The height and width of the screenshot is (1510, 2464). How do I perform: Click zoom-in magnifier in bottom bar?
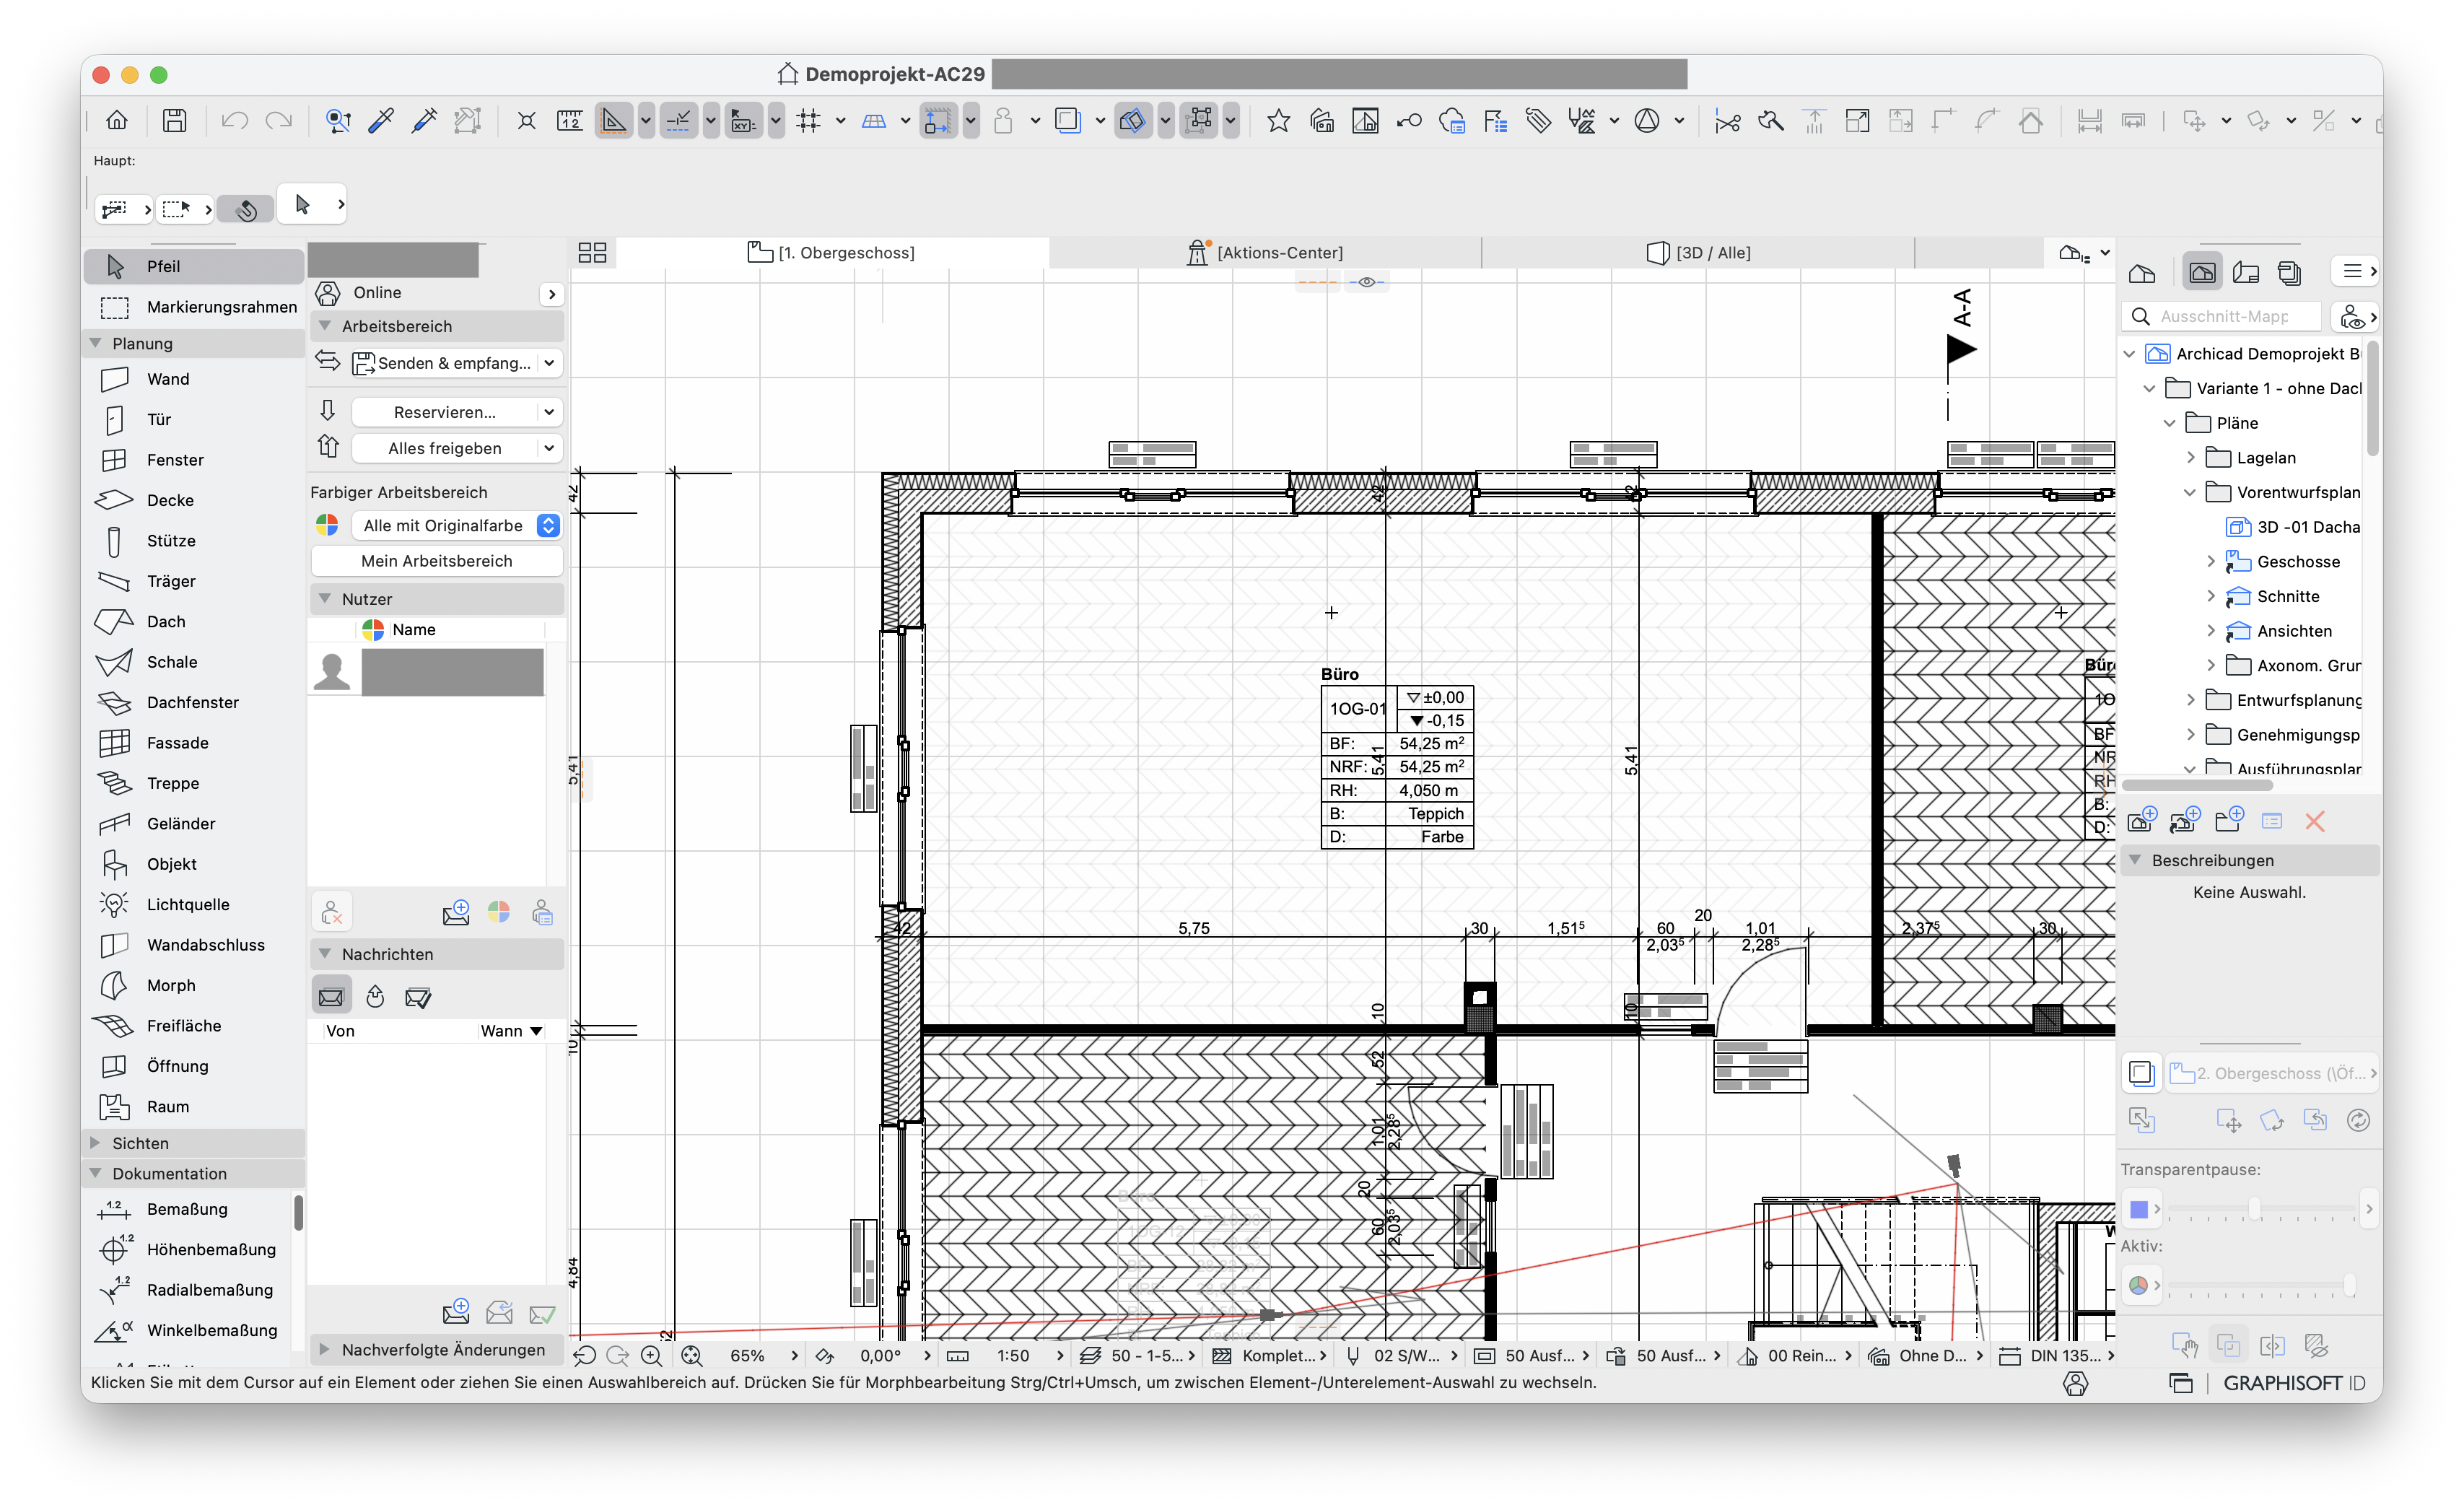point(651,1356)
